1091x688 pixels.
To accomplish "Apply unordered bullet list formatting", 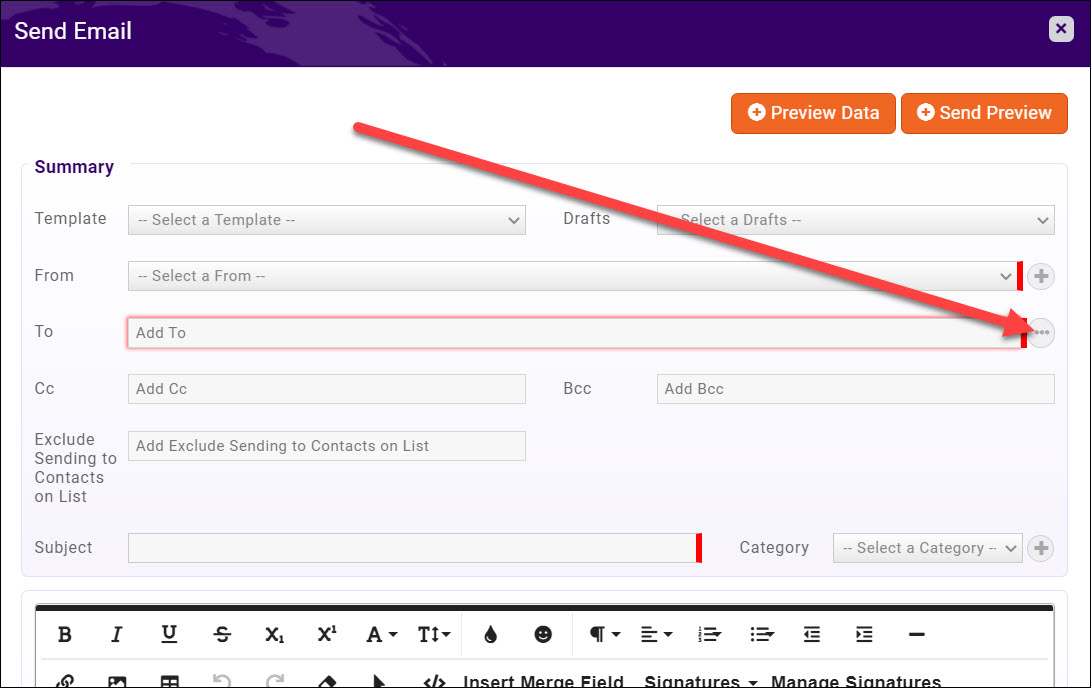I will coord(762,634).
